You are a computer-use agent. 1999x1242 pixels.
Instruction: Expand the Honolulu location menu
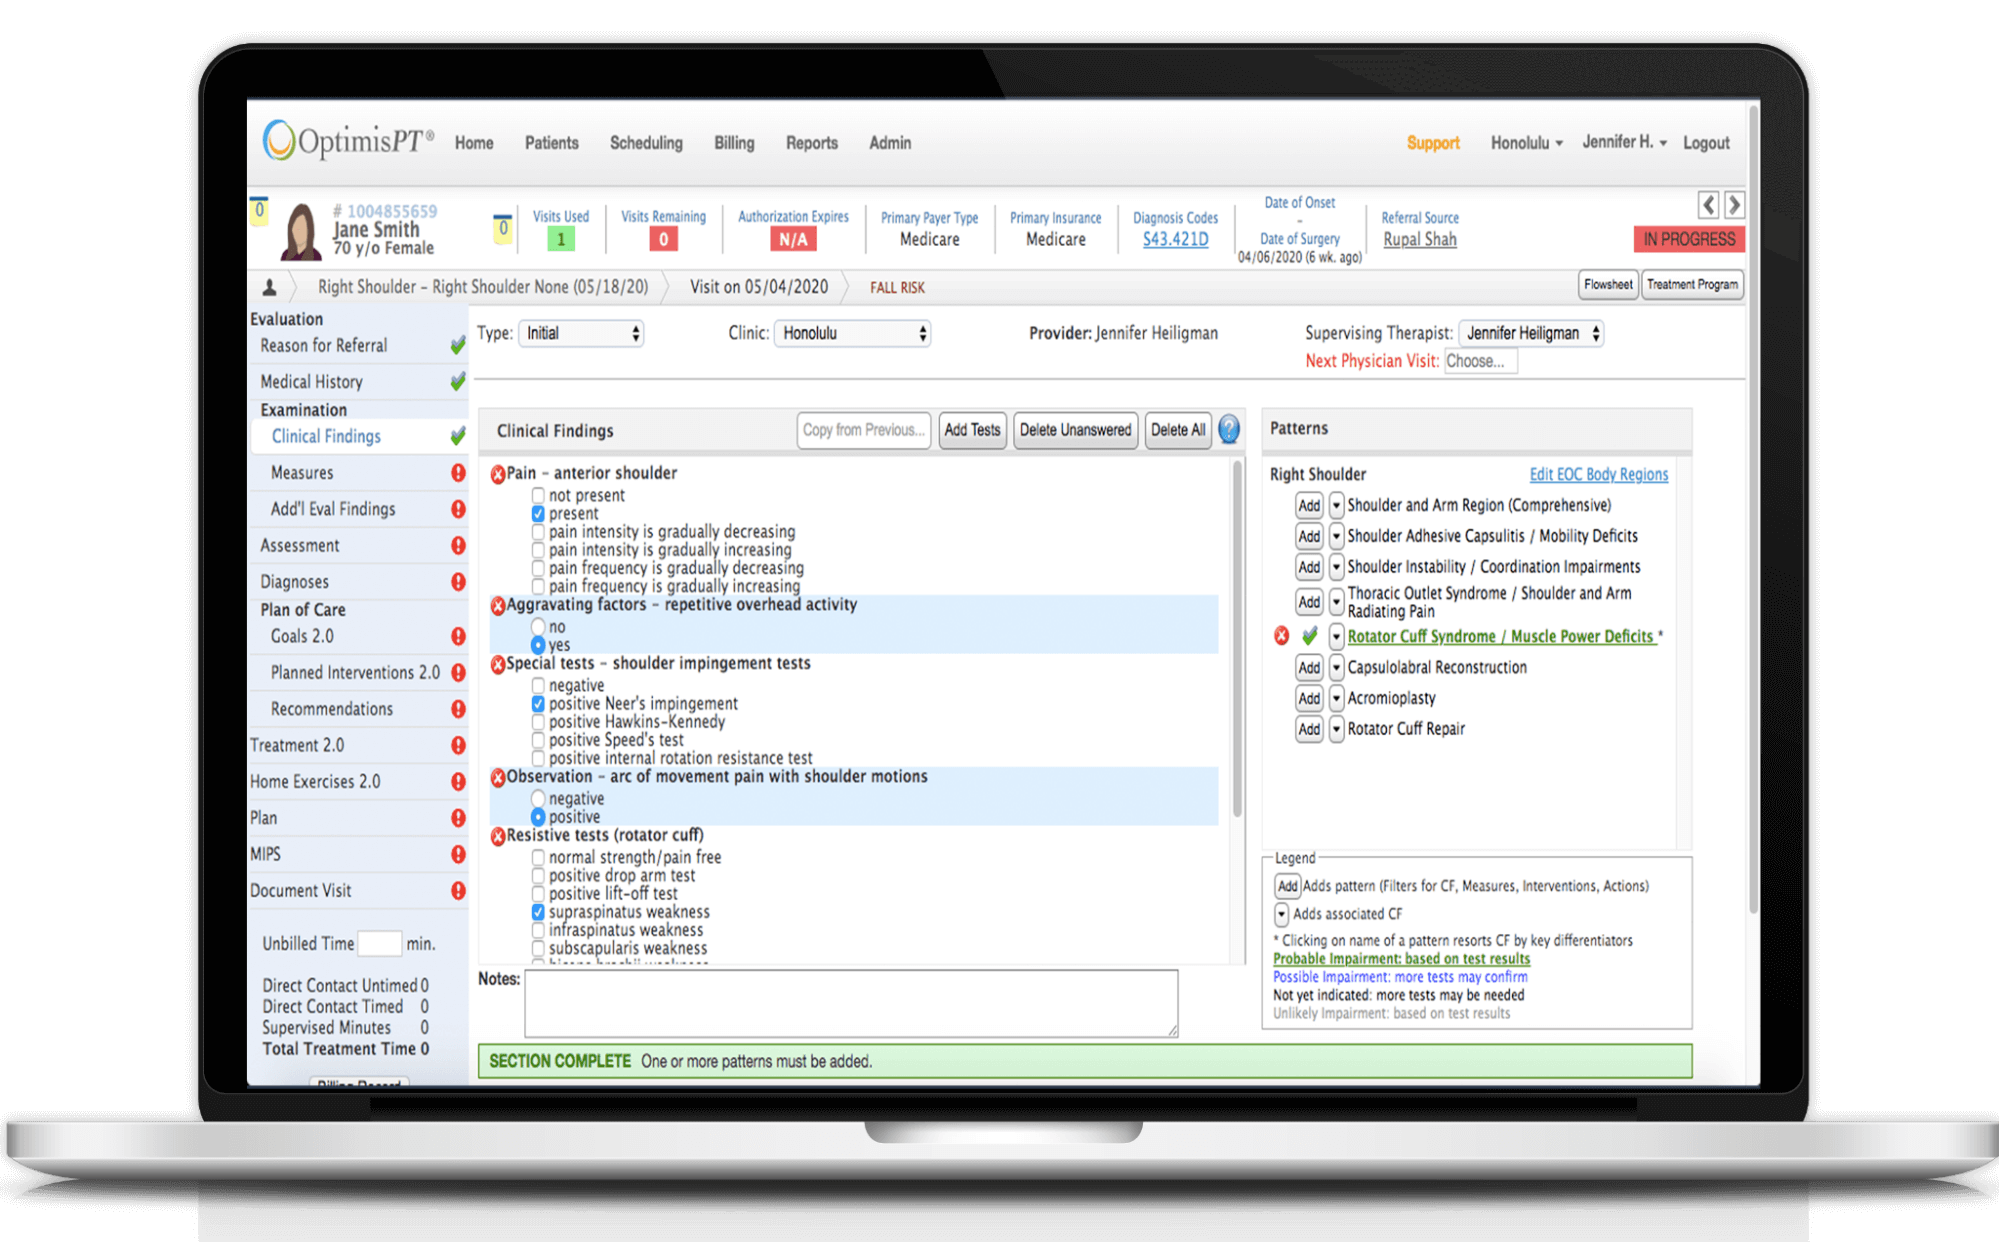1526,143
